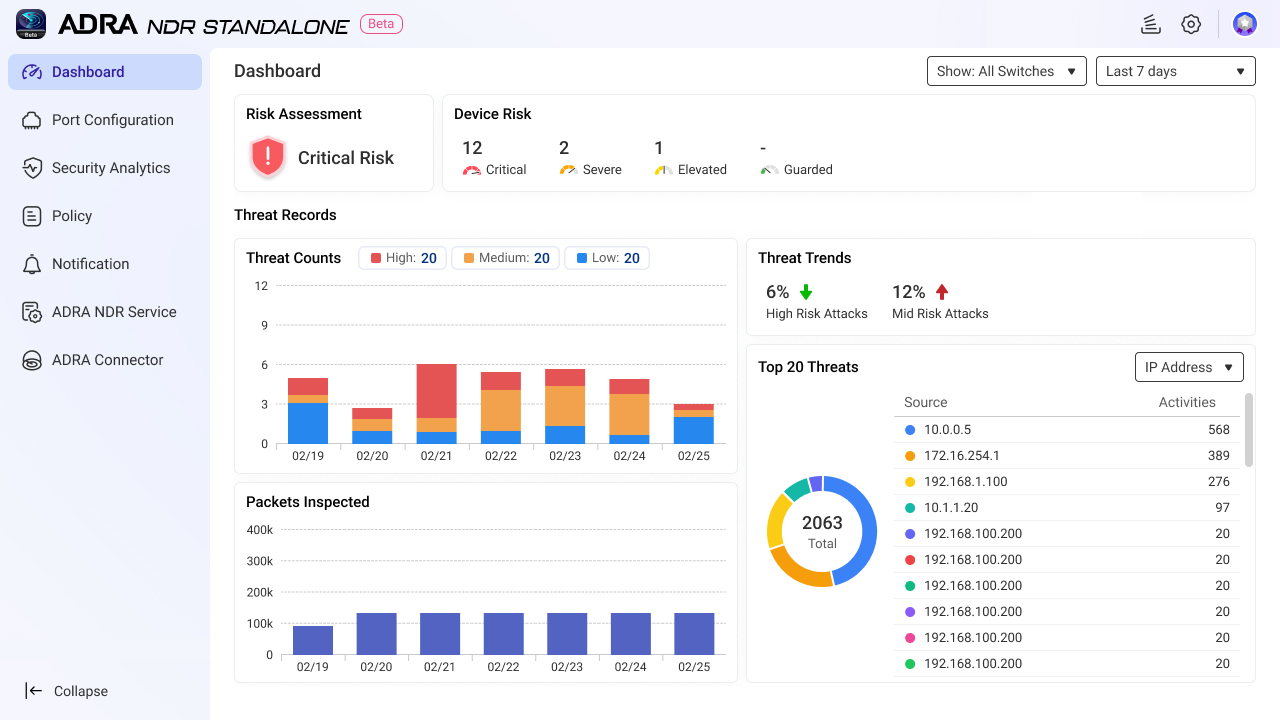1280x720 pixels.
Task: Click the Security Analytics shield icon
Action: (32, 168)
